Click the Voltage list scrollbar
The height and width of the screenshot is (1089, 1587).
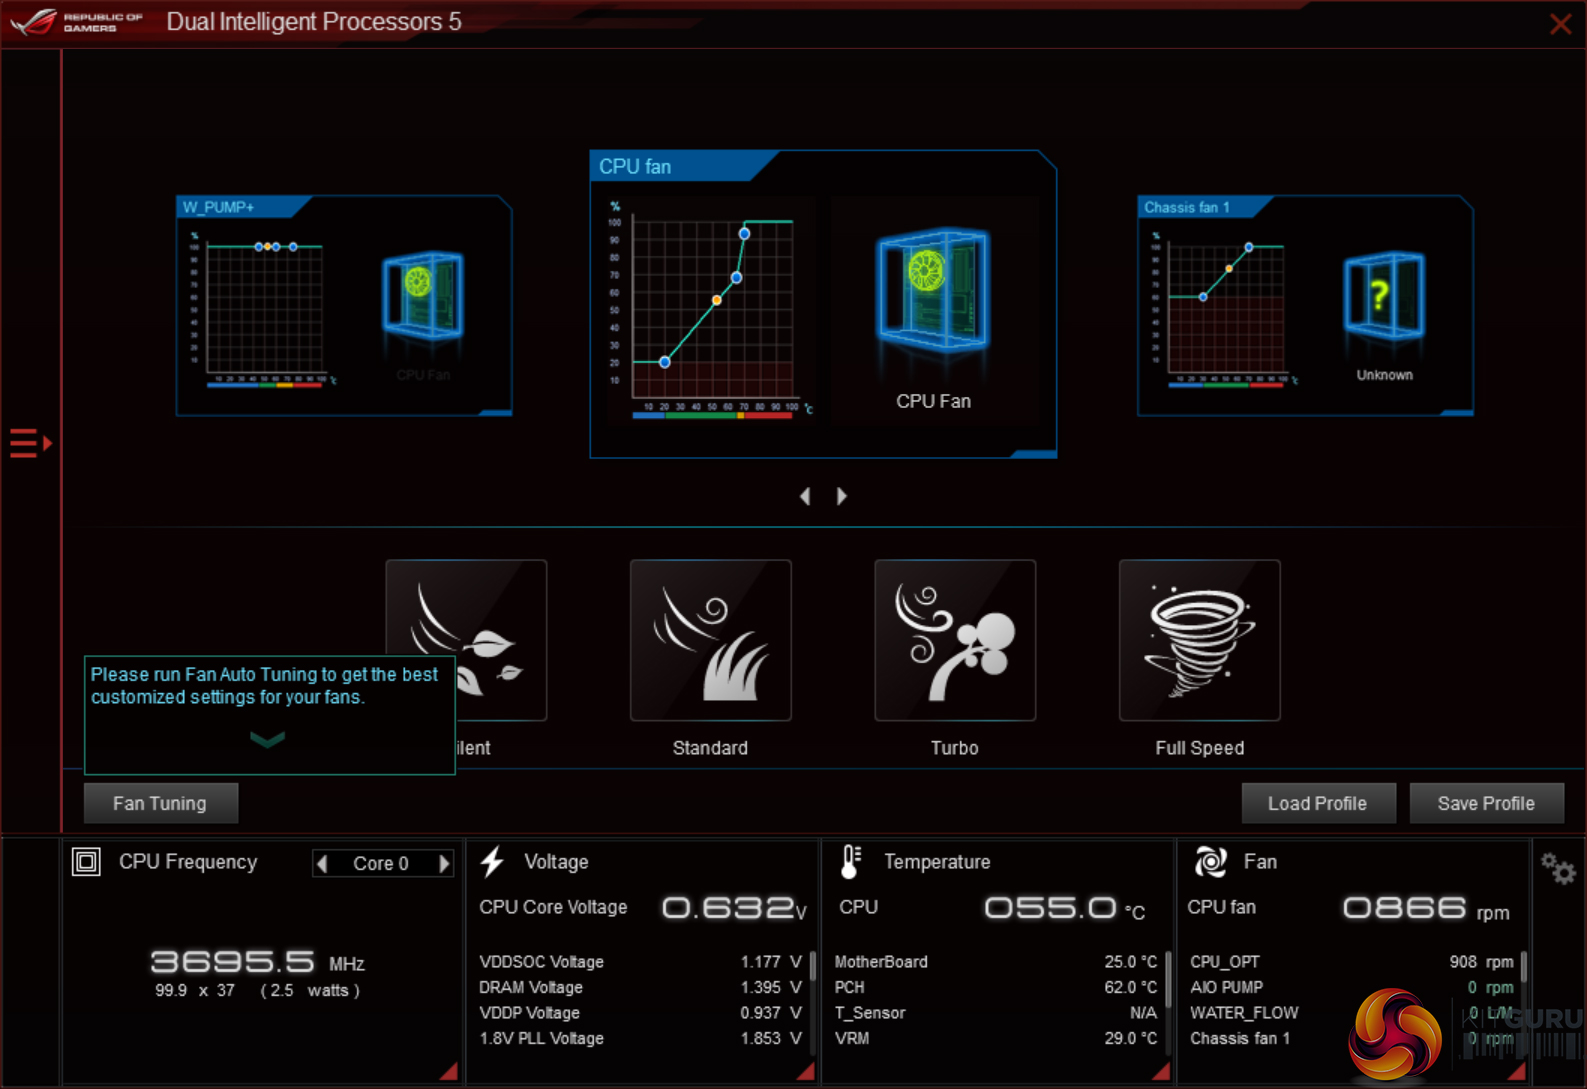pos(812,967)
